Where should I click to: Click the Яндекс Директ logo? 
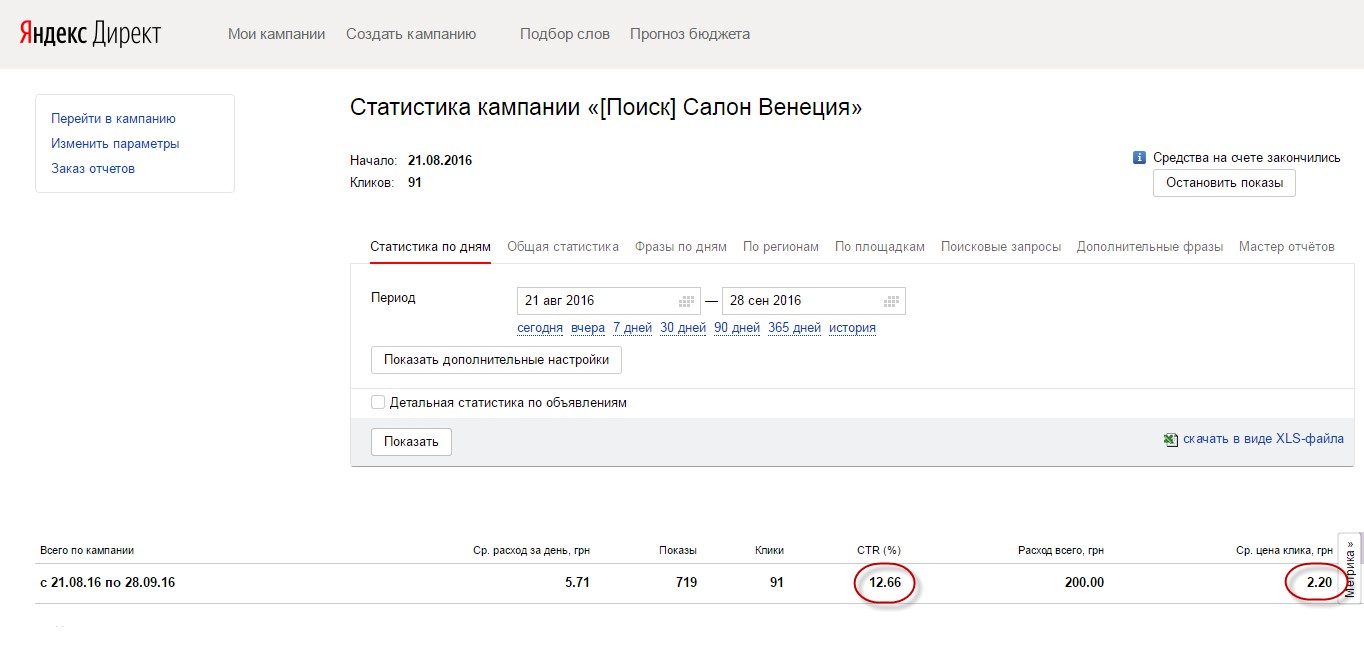[89, 33]
